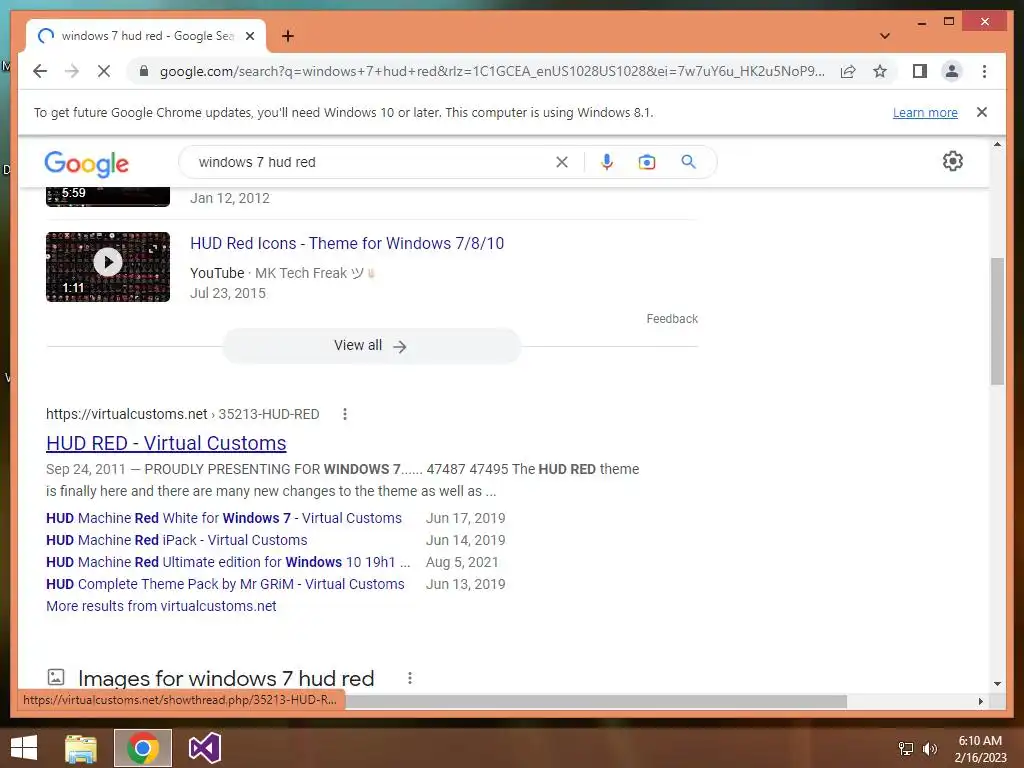Open the taskbar clock and date
1024x768 pixels.
(980, 749)
